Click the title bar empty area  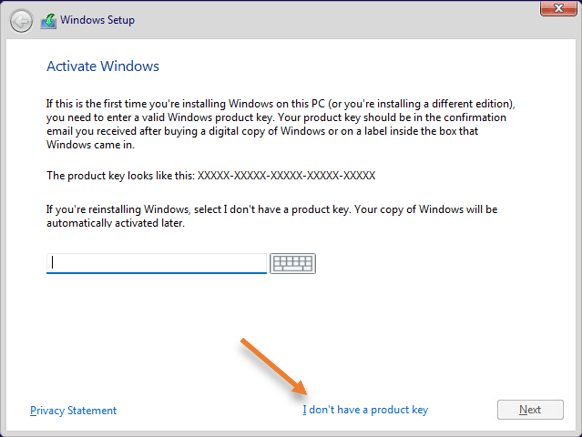tap(334, 20)
